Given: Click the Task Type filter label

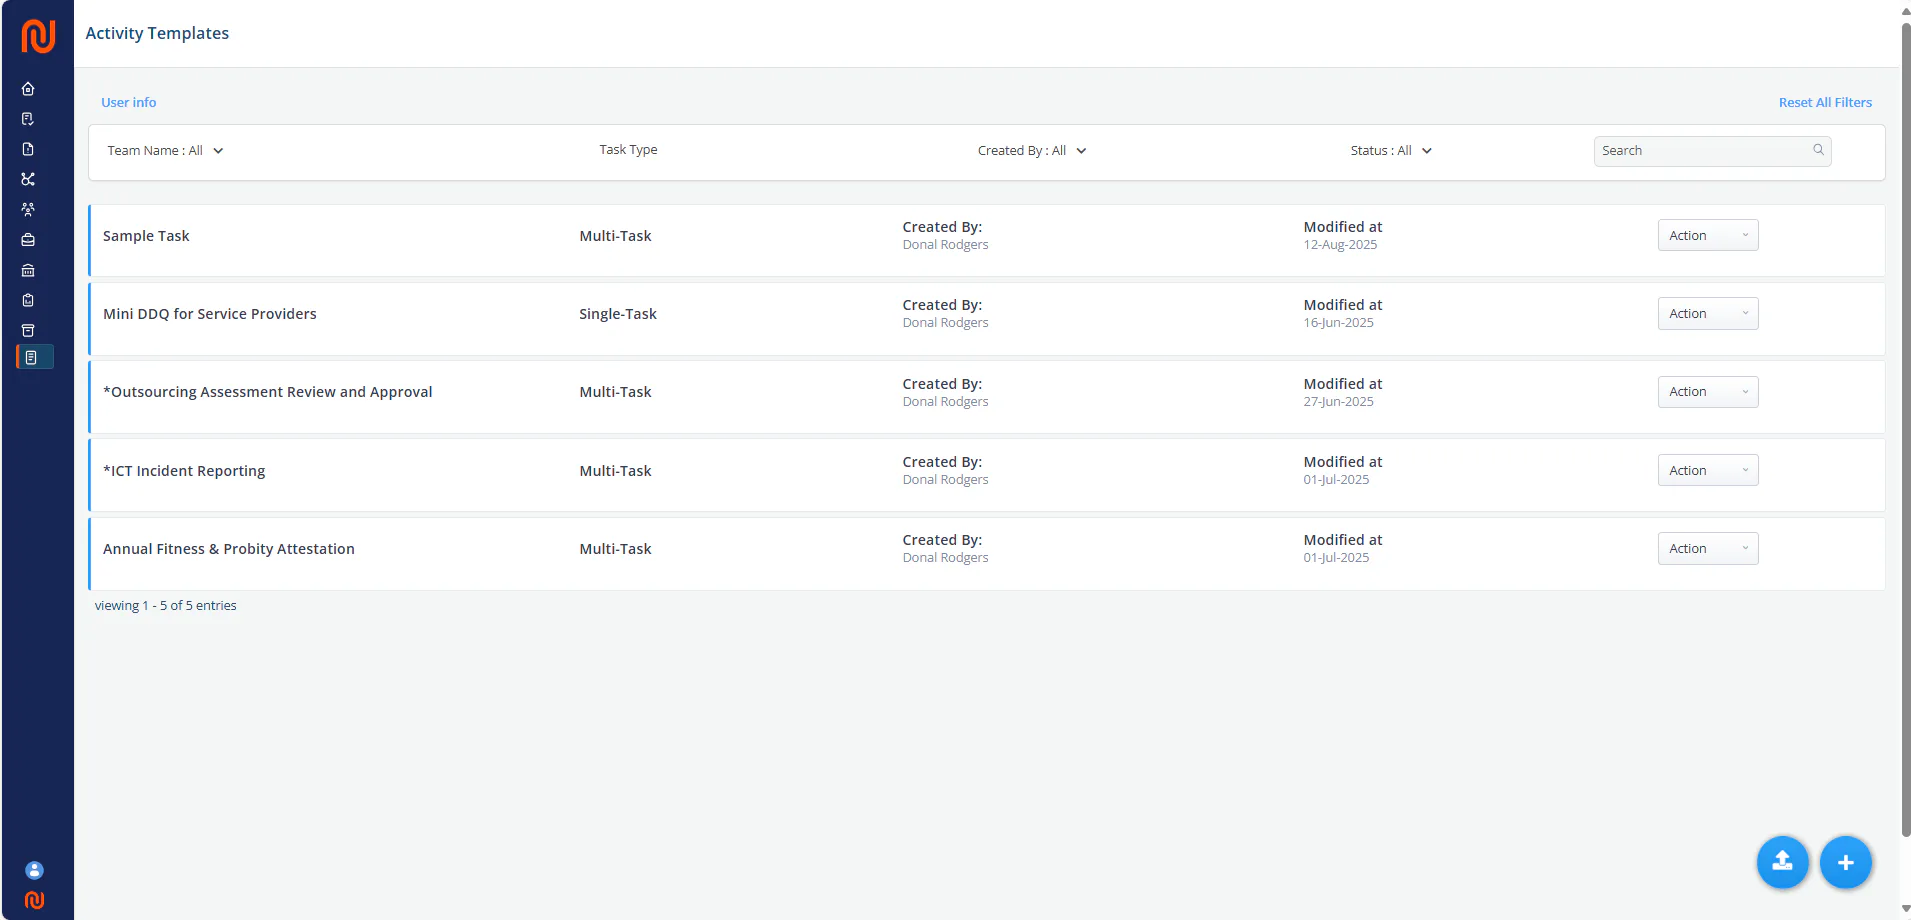Looking at the screenshot, I should 628,150.
